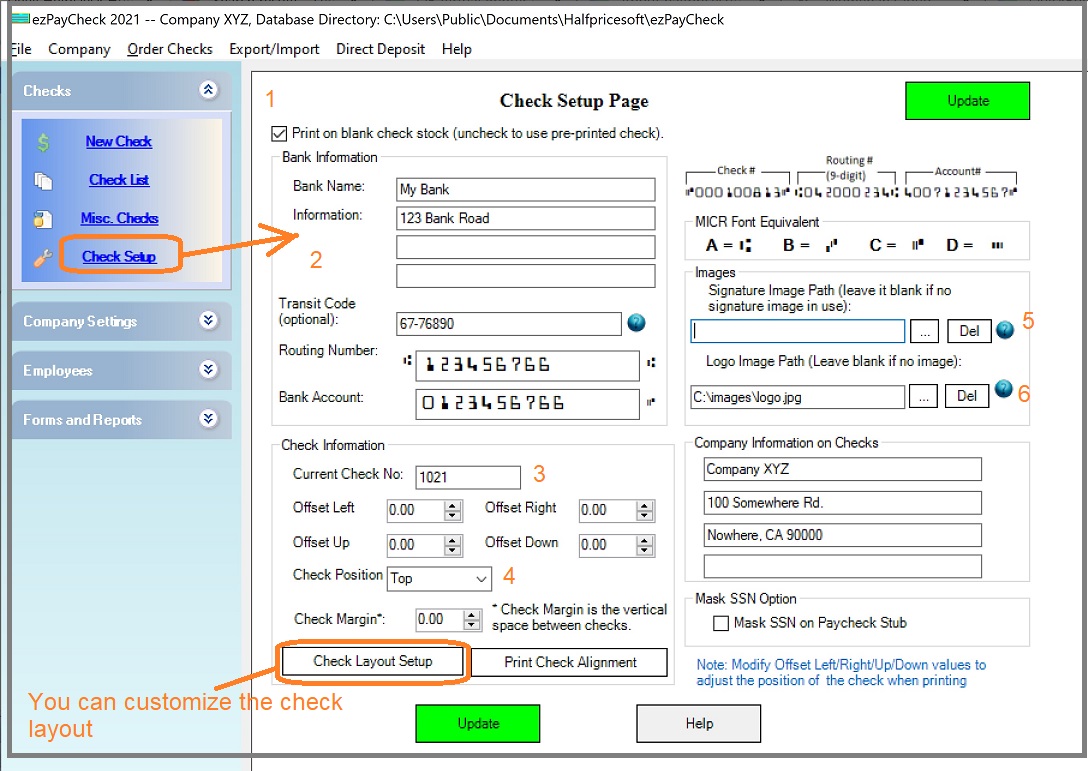Expand the Company Settings panel
1088x771 pixels.
[x=208, y=321]
